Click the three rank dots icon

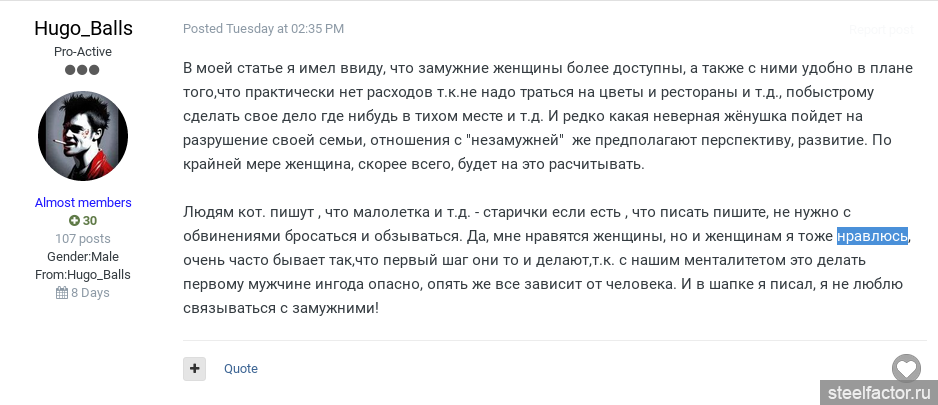click(83, 70)
